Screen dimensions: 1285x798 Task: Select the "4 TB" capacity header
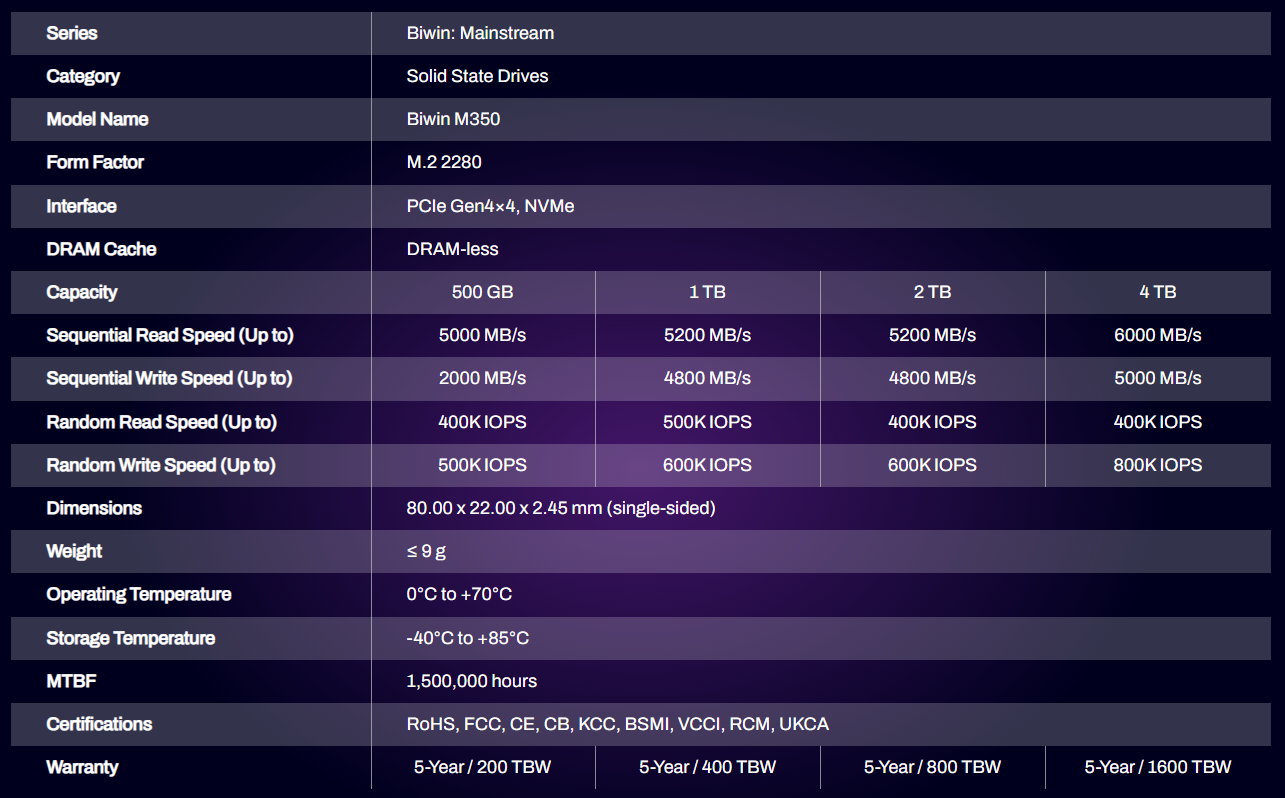tap(1158, 292)
